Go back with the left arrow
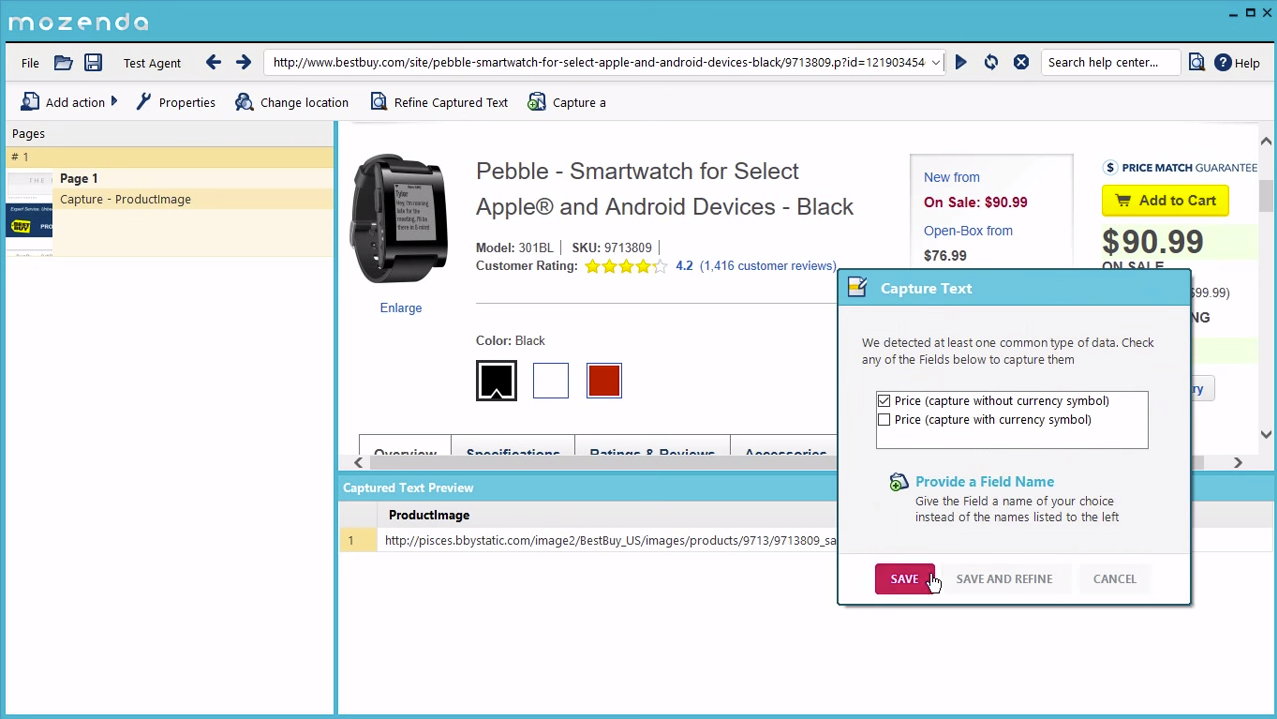 pos(213,62)
